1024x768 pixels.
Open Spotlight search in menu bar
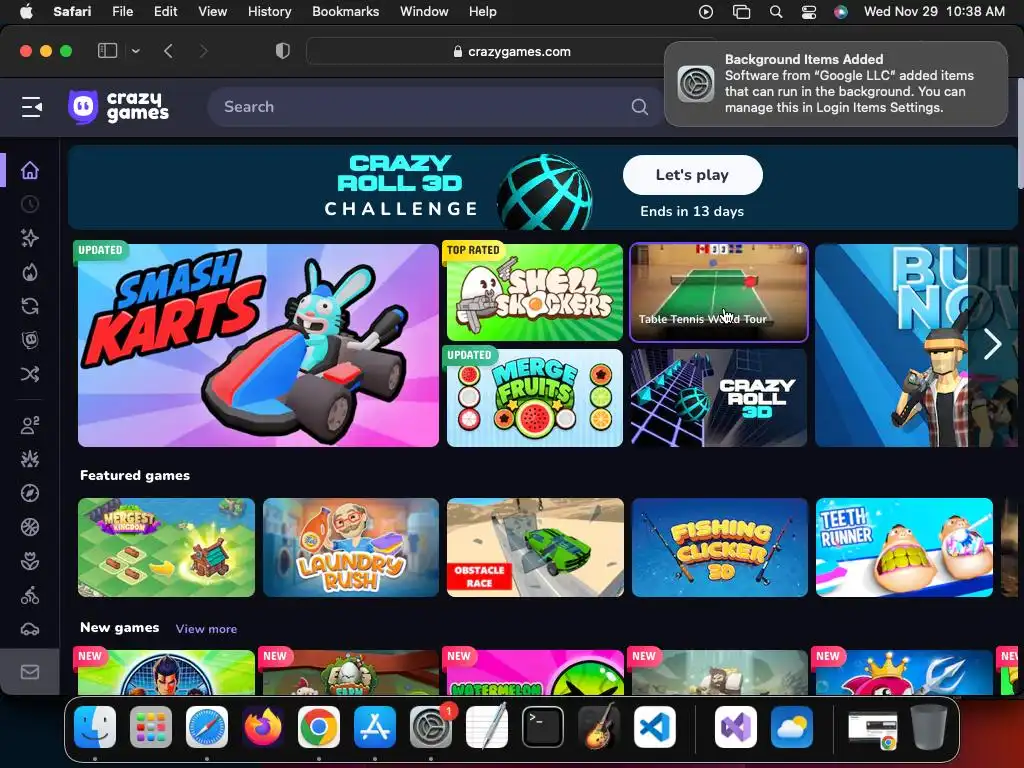pos(776,12)
